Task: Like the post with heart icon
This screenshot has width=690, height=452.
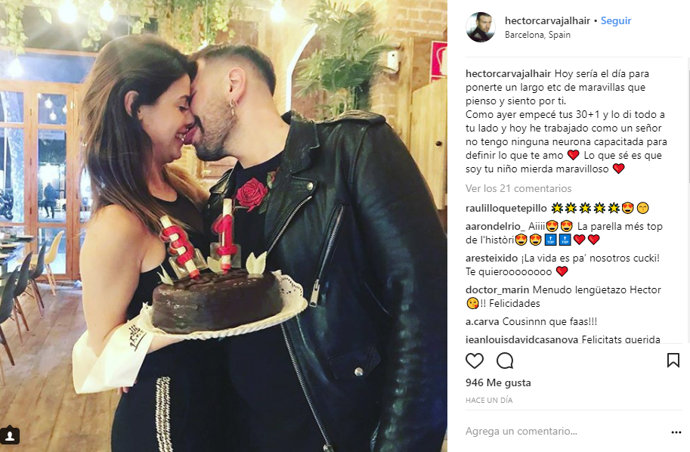Action: (x=474, y=360)
